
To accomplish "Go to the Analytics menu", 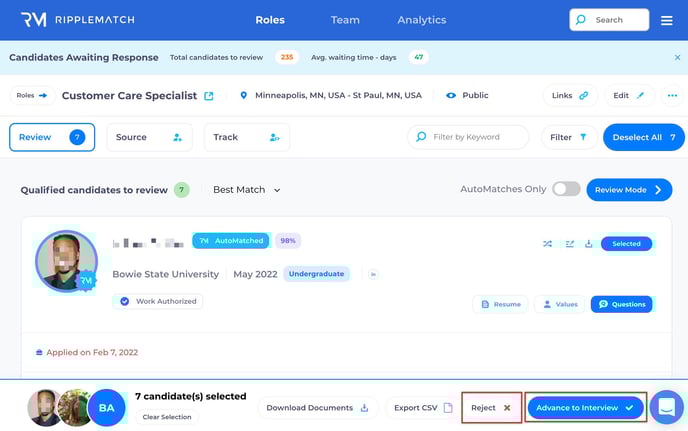I will (x=421, y=20).
